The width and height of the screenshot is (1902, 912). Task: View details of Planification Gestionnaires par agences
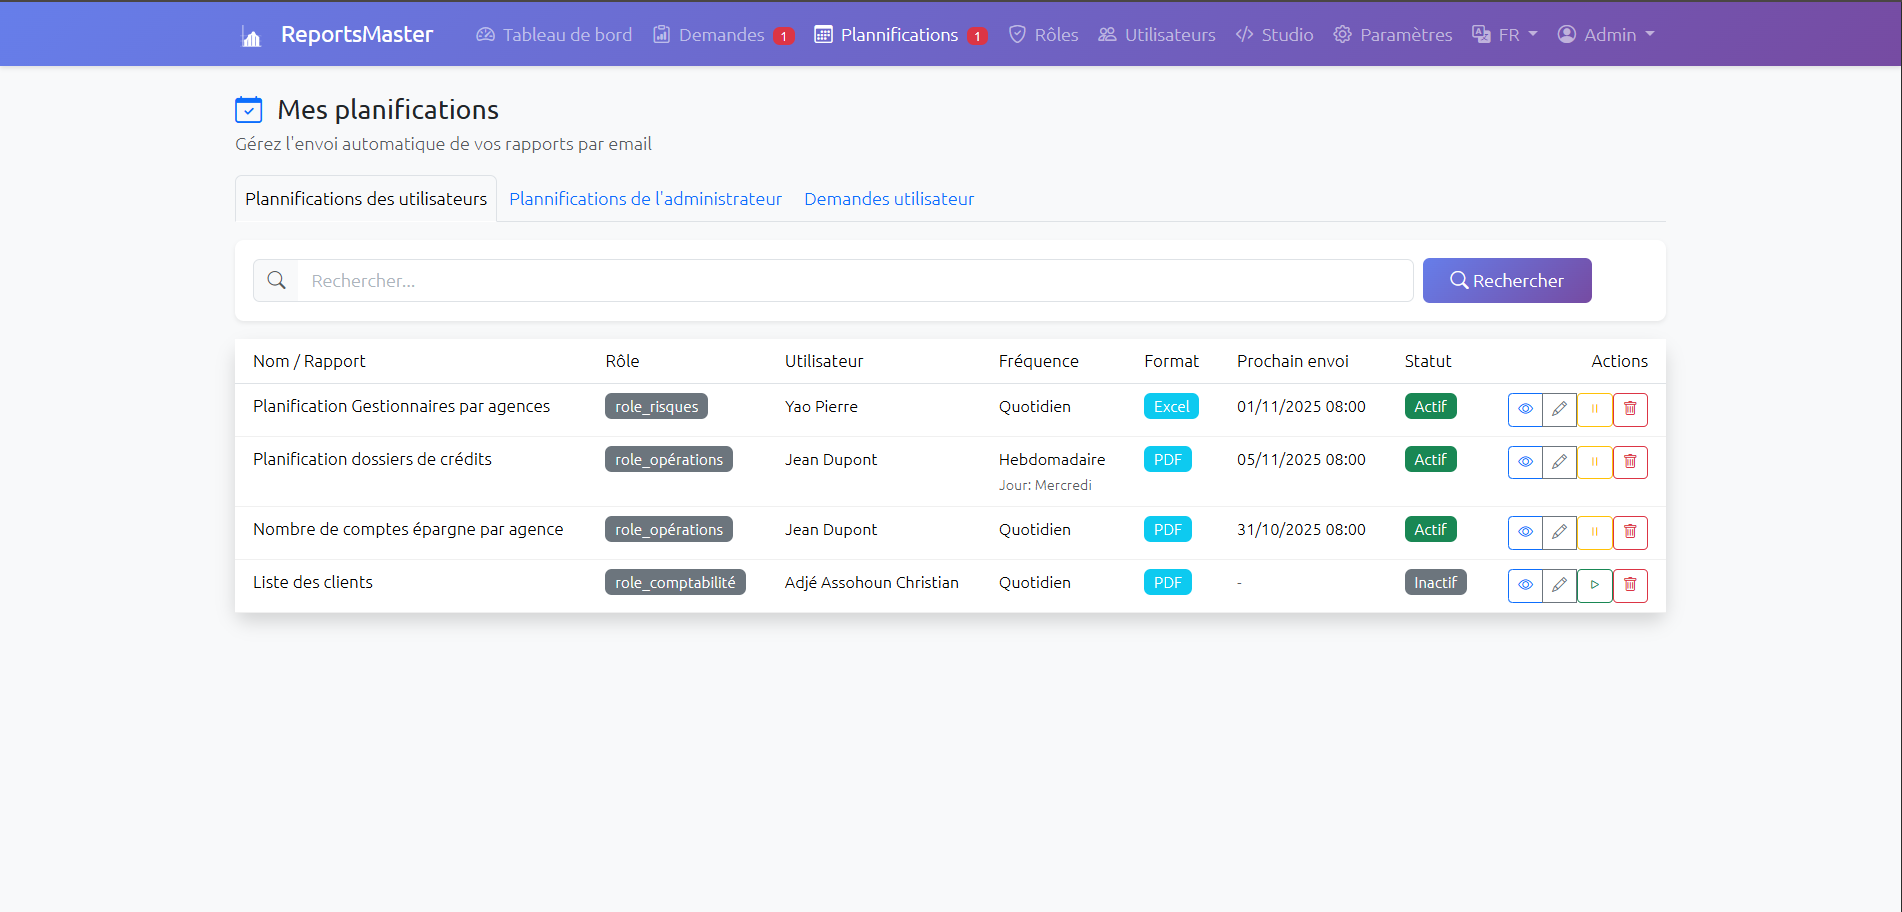(1524, 409)
